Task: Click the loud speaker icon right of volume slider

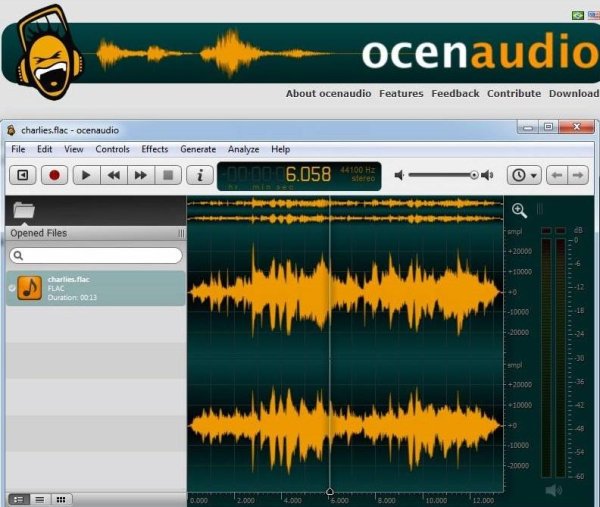Action: 487,175
